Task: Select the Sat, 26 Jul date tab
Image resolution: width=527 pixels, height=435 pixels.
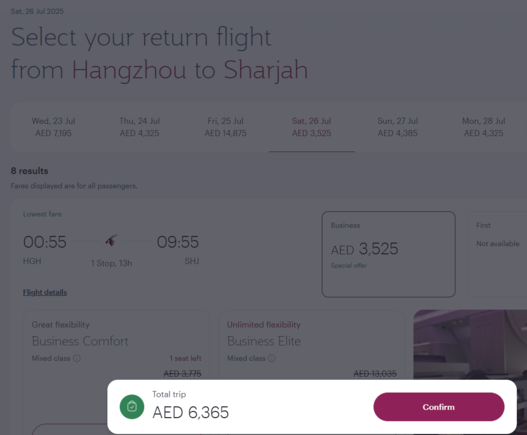Action: (x=312, y=127)
